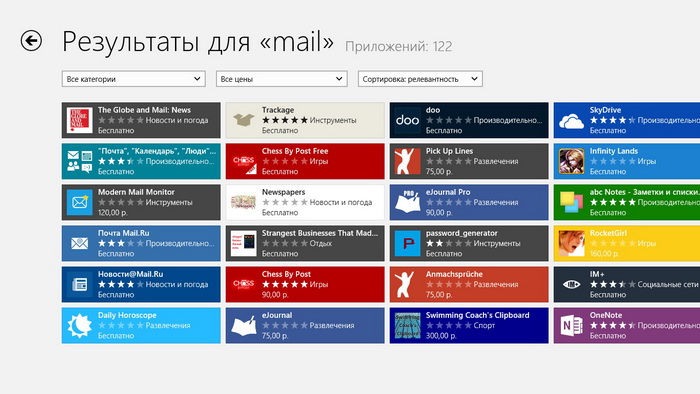Screen dimensions: 700x394
Task: Click the star rating of password_generator
Action: pyautogui.click(x=449, y=243)
